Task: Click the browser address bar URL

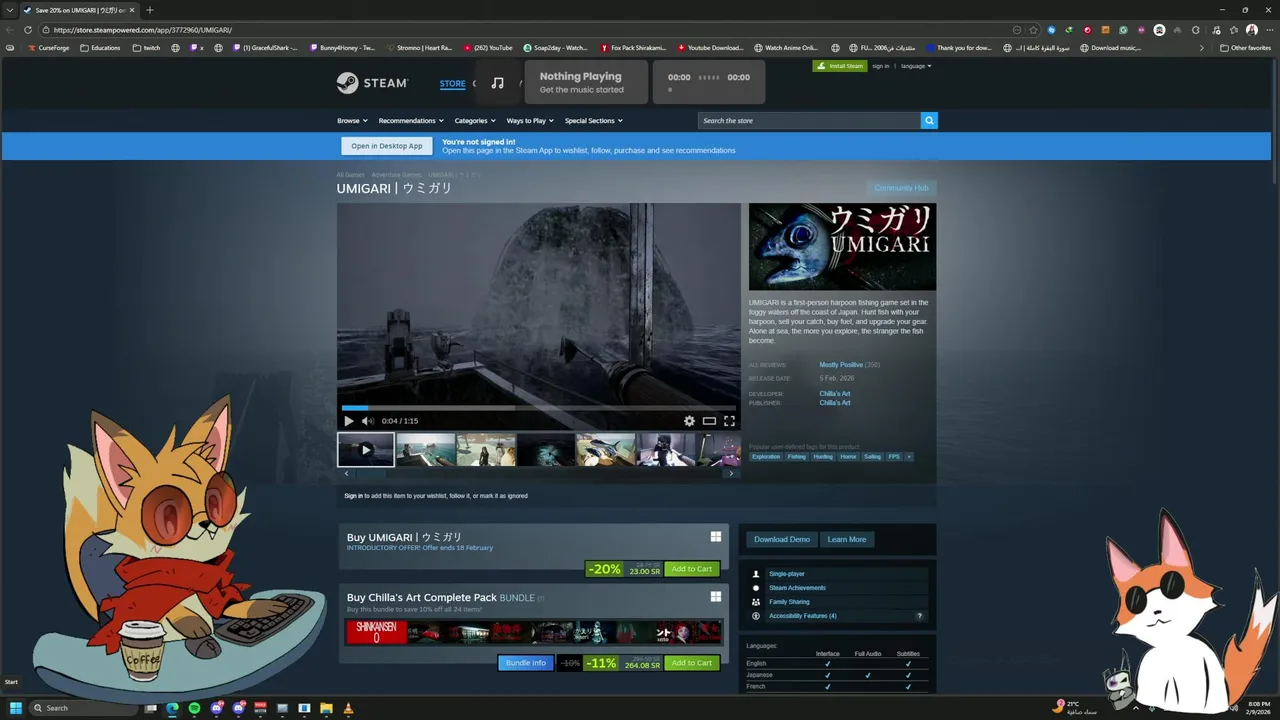Action: (x=143, y=30)
